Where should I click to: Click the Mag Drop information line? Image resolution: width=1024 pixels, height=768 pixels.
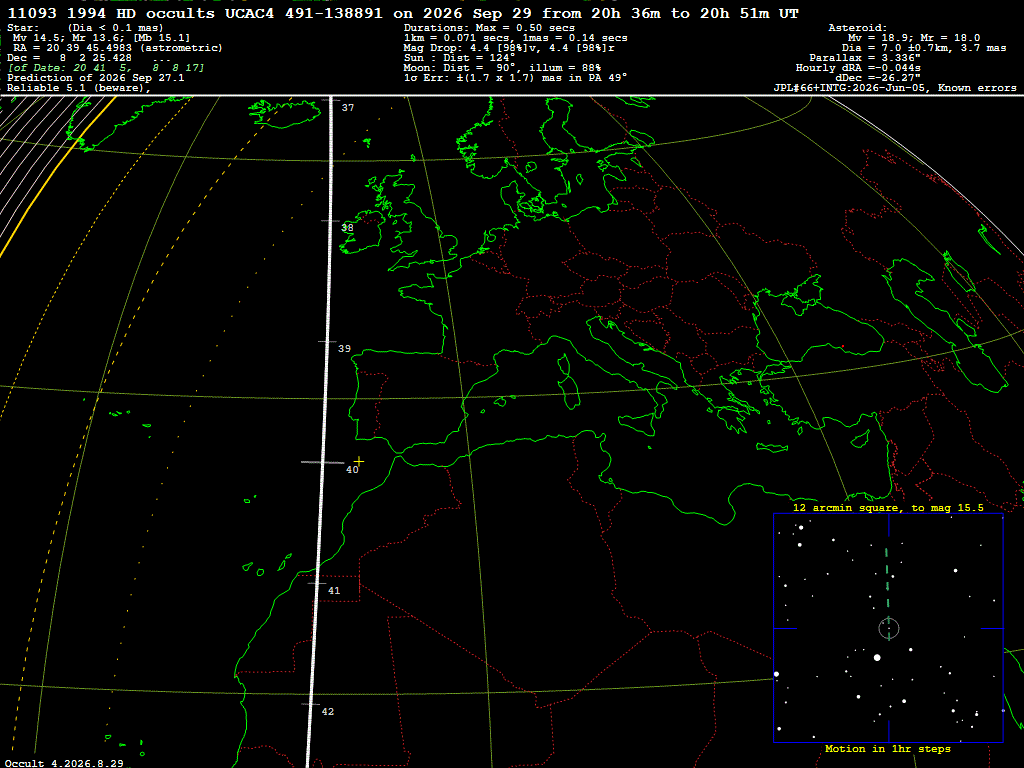[509, 48]
